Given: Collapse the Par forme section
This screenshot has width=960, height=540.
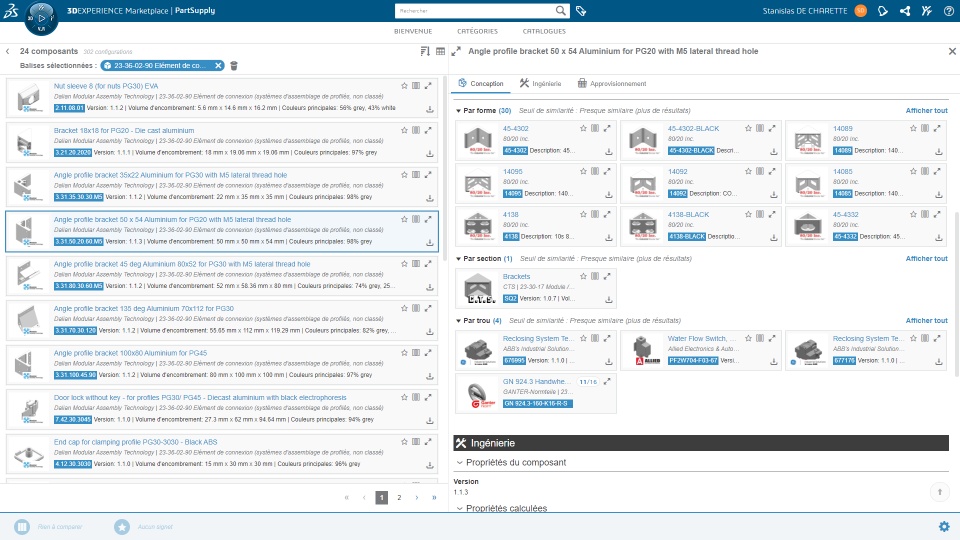Looking at the screenshot, I should [458, 111].
